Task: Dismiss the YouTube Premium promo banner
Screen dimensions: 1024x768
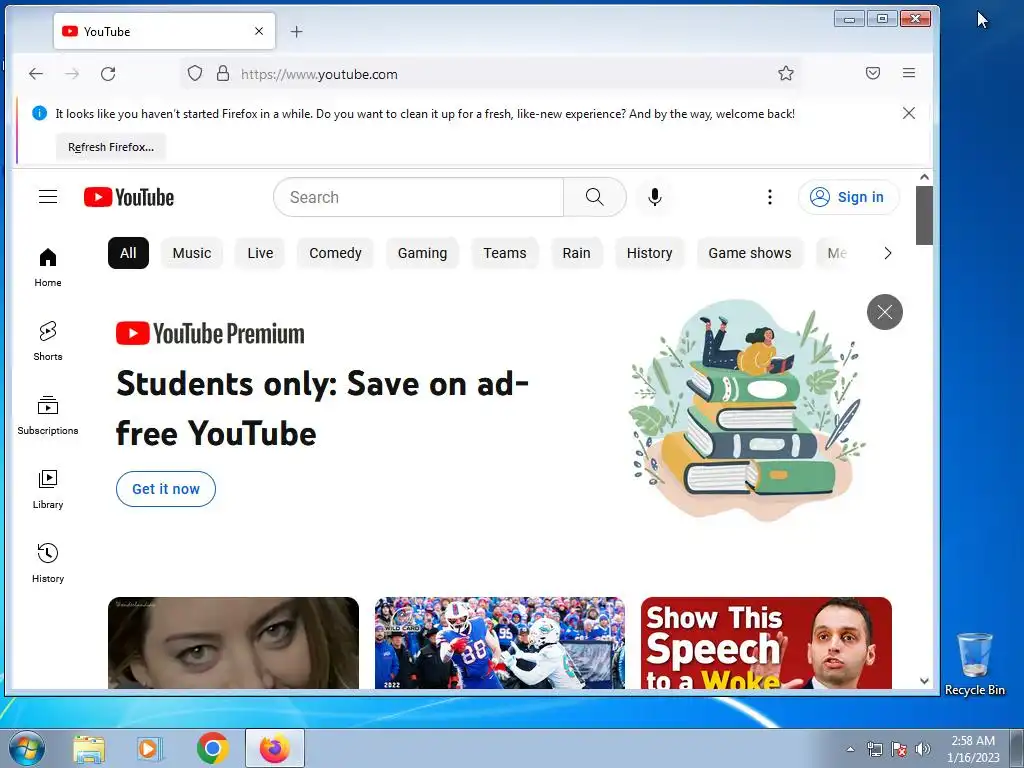Action: coord(884,312)
